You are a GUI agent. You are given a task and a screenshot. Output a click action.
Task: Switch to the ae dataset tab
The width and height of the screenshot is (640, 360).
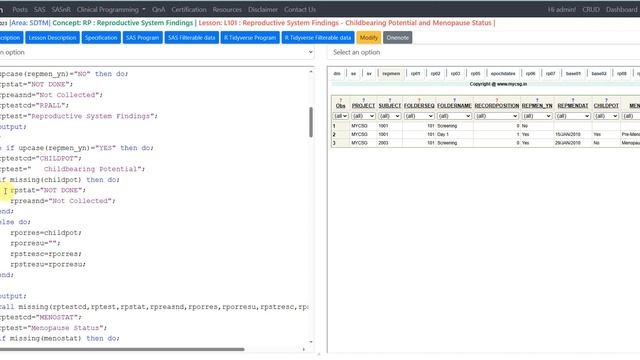click(353, 73)
